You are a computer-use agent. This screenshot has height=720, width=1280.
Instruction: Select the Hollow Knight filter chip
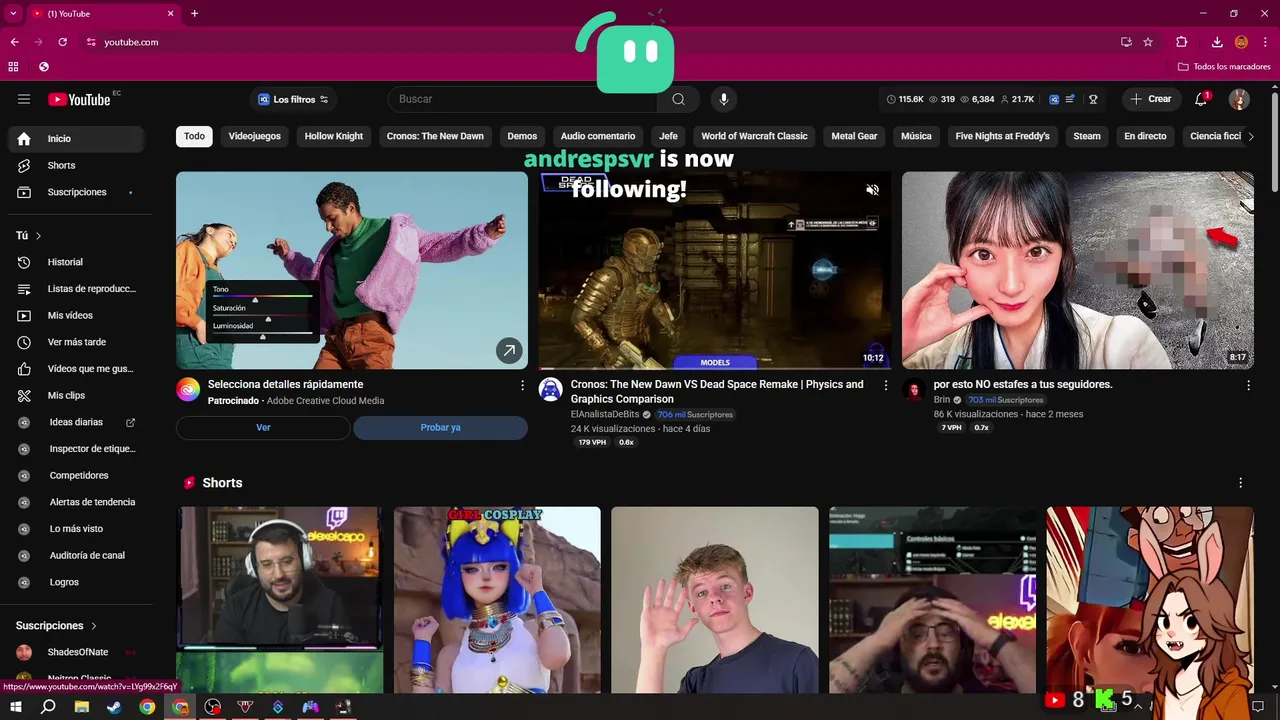coord(334,136)
